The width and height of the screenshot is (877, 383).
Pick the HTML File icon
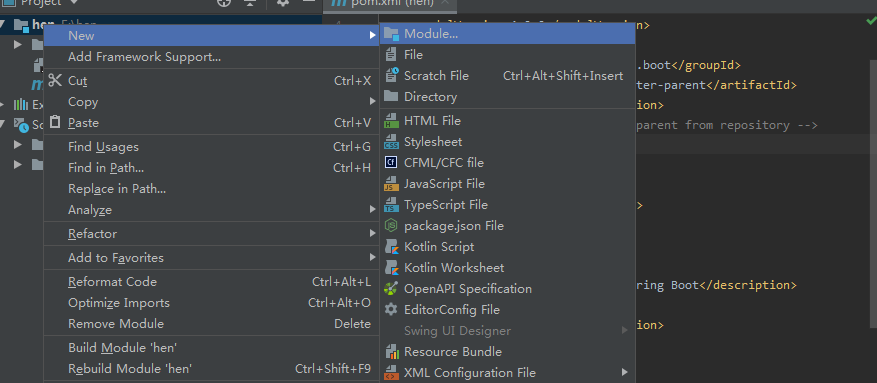392,121
